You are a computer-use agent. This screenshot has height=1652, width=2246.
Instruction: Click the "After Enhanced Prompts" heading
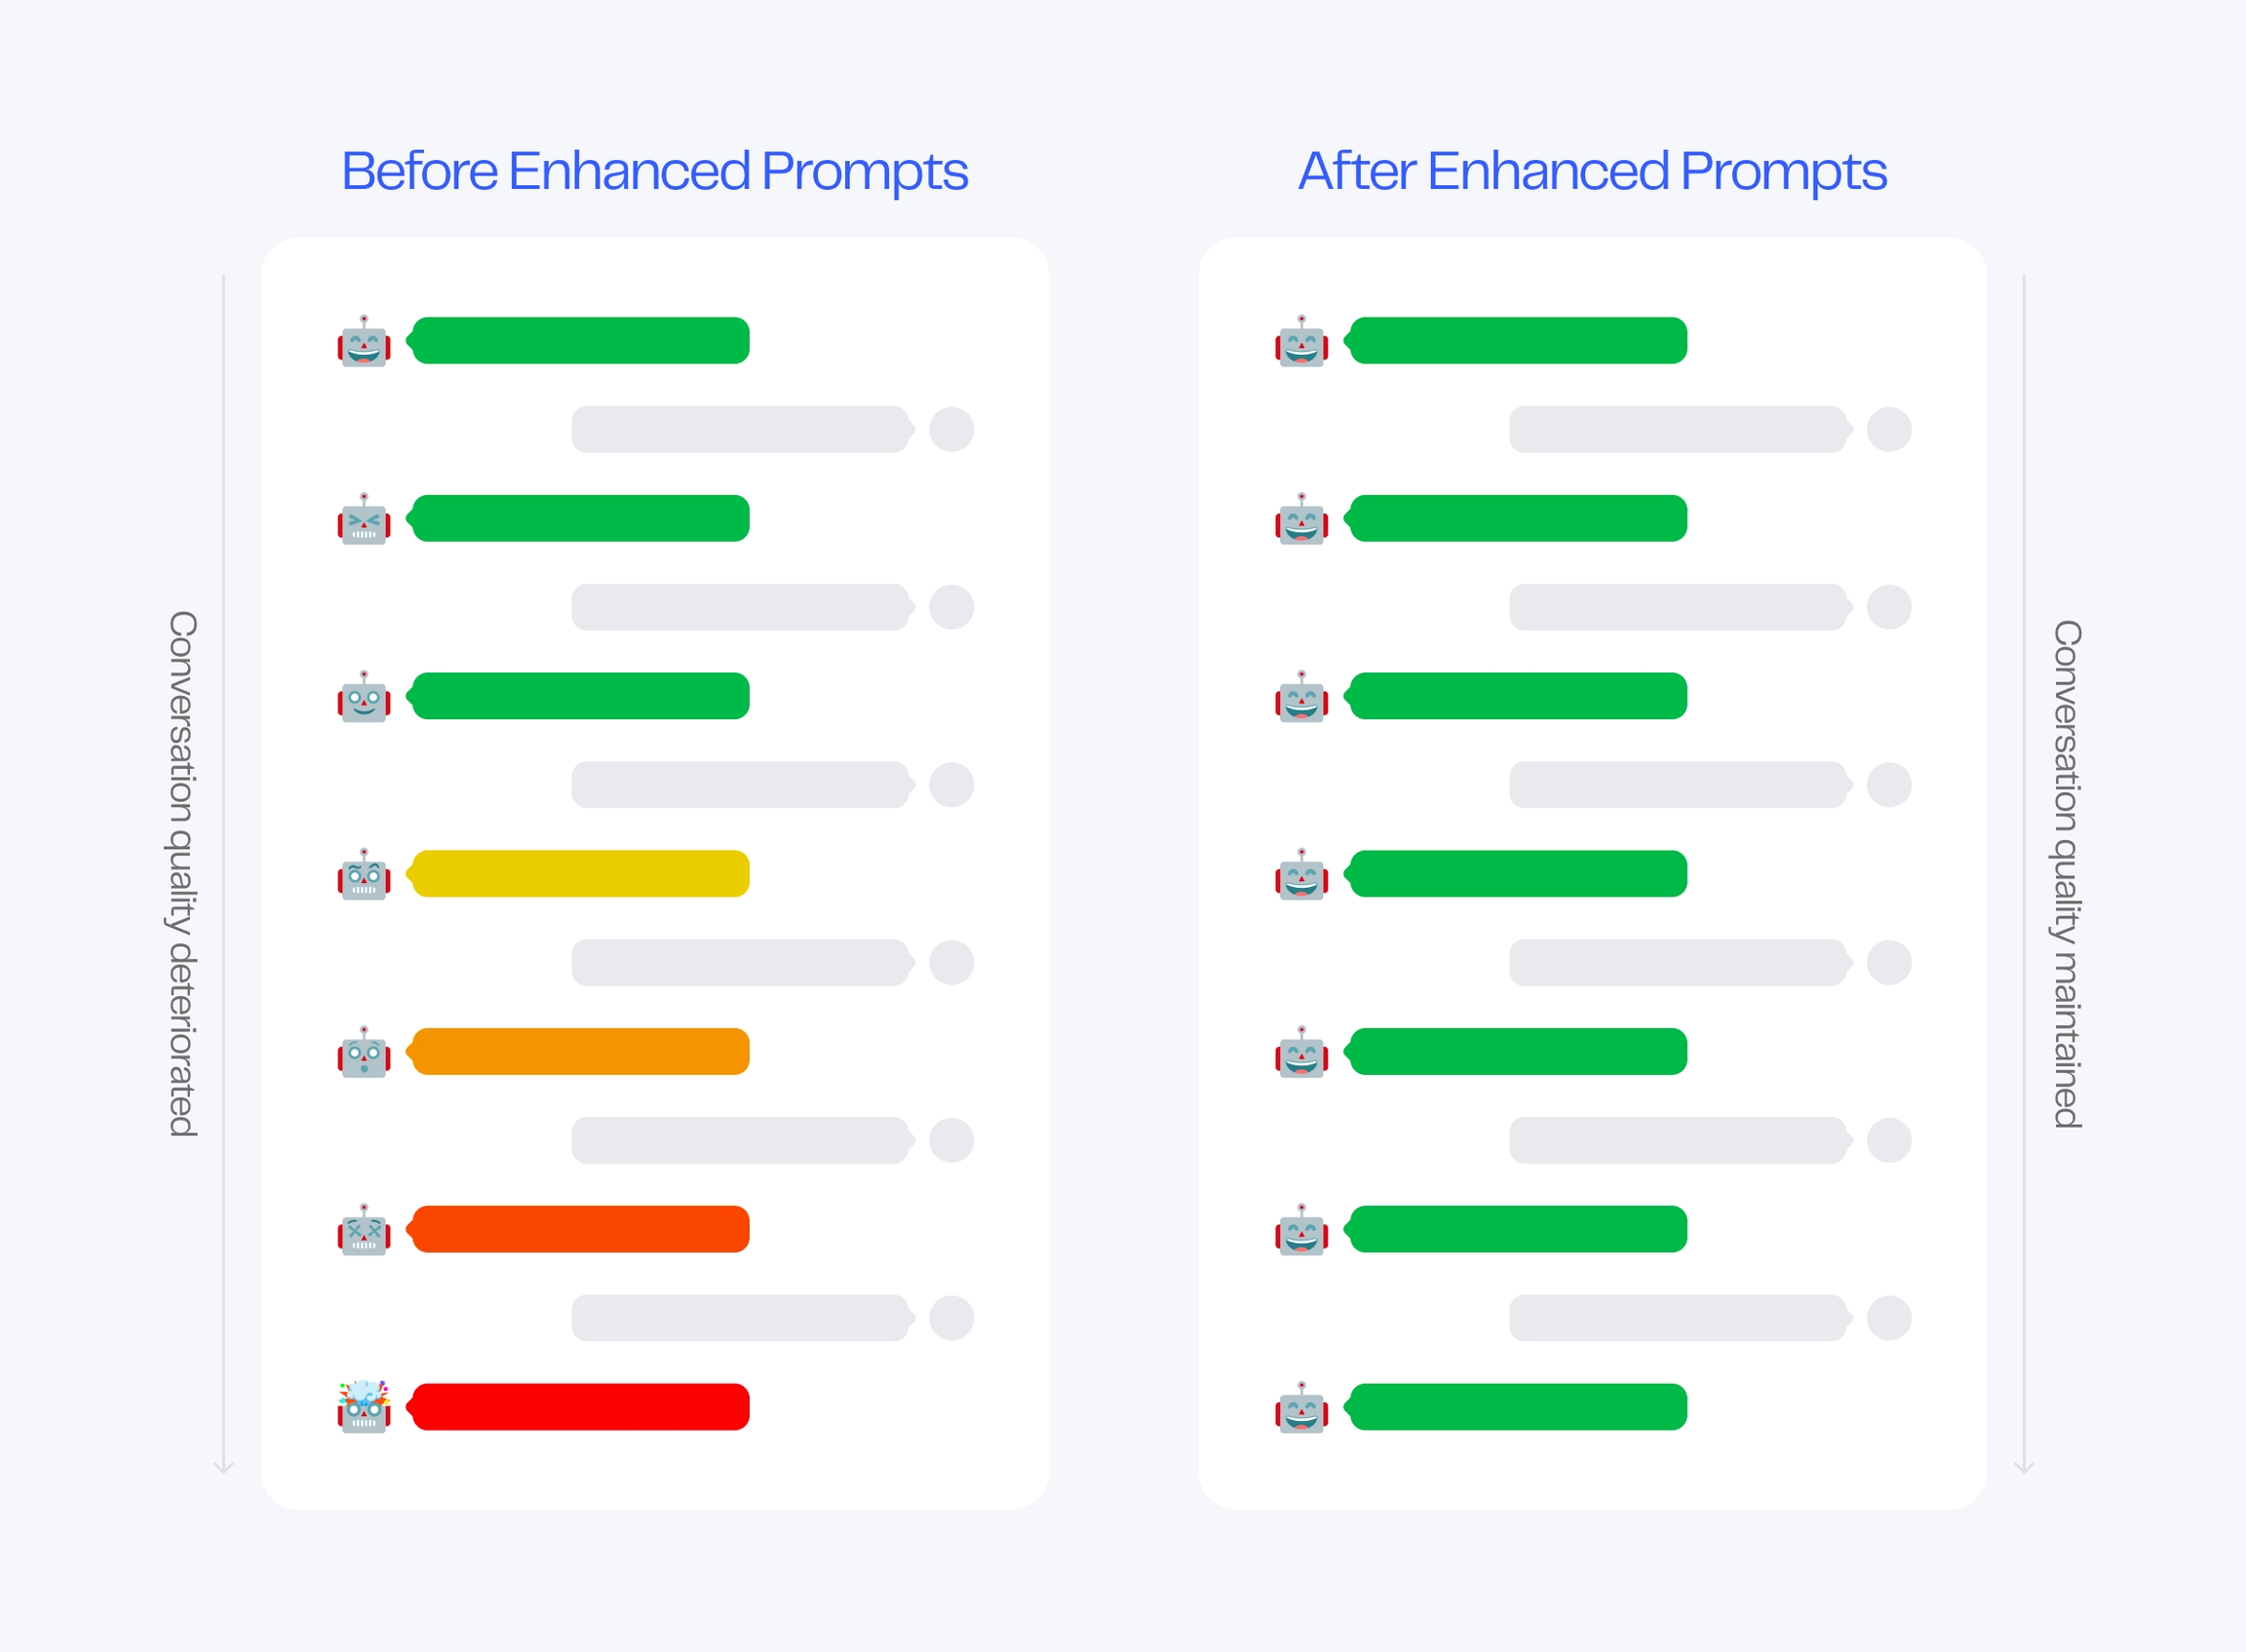tap(1592, 171)
